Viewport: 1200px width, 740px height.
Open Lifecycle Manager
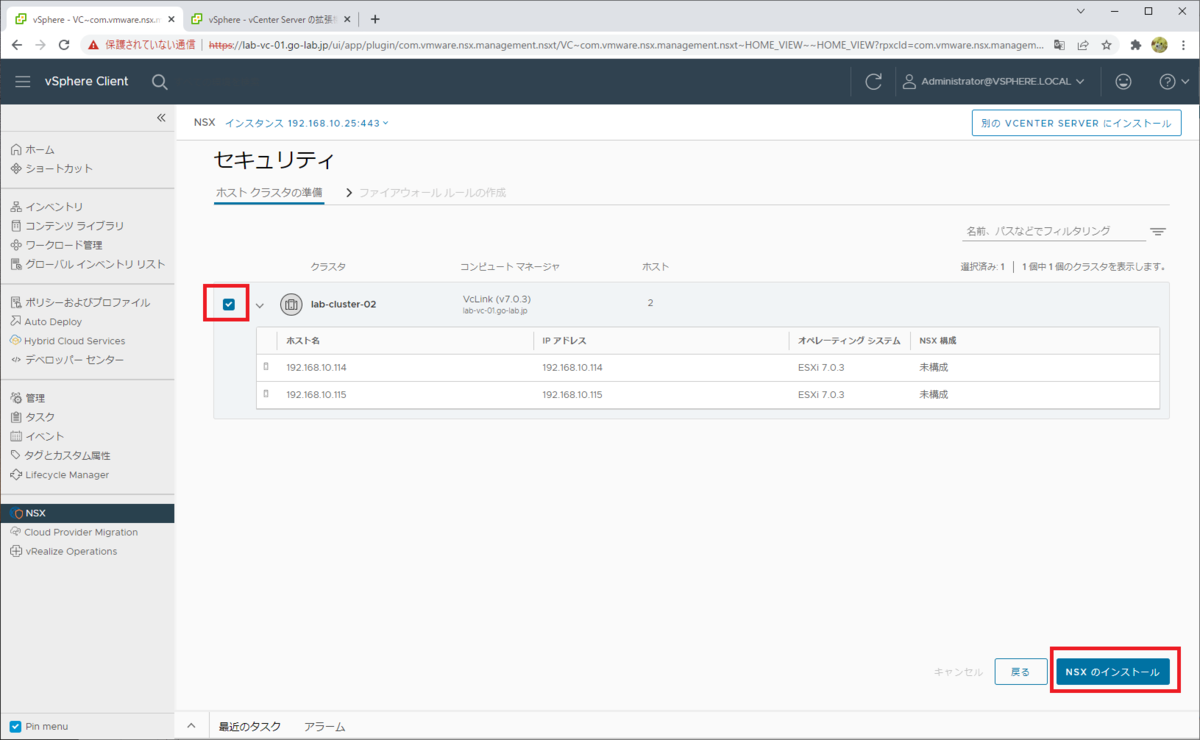pyautogui.click(x=60, y=474)
